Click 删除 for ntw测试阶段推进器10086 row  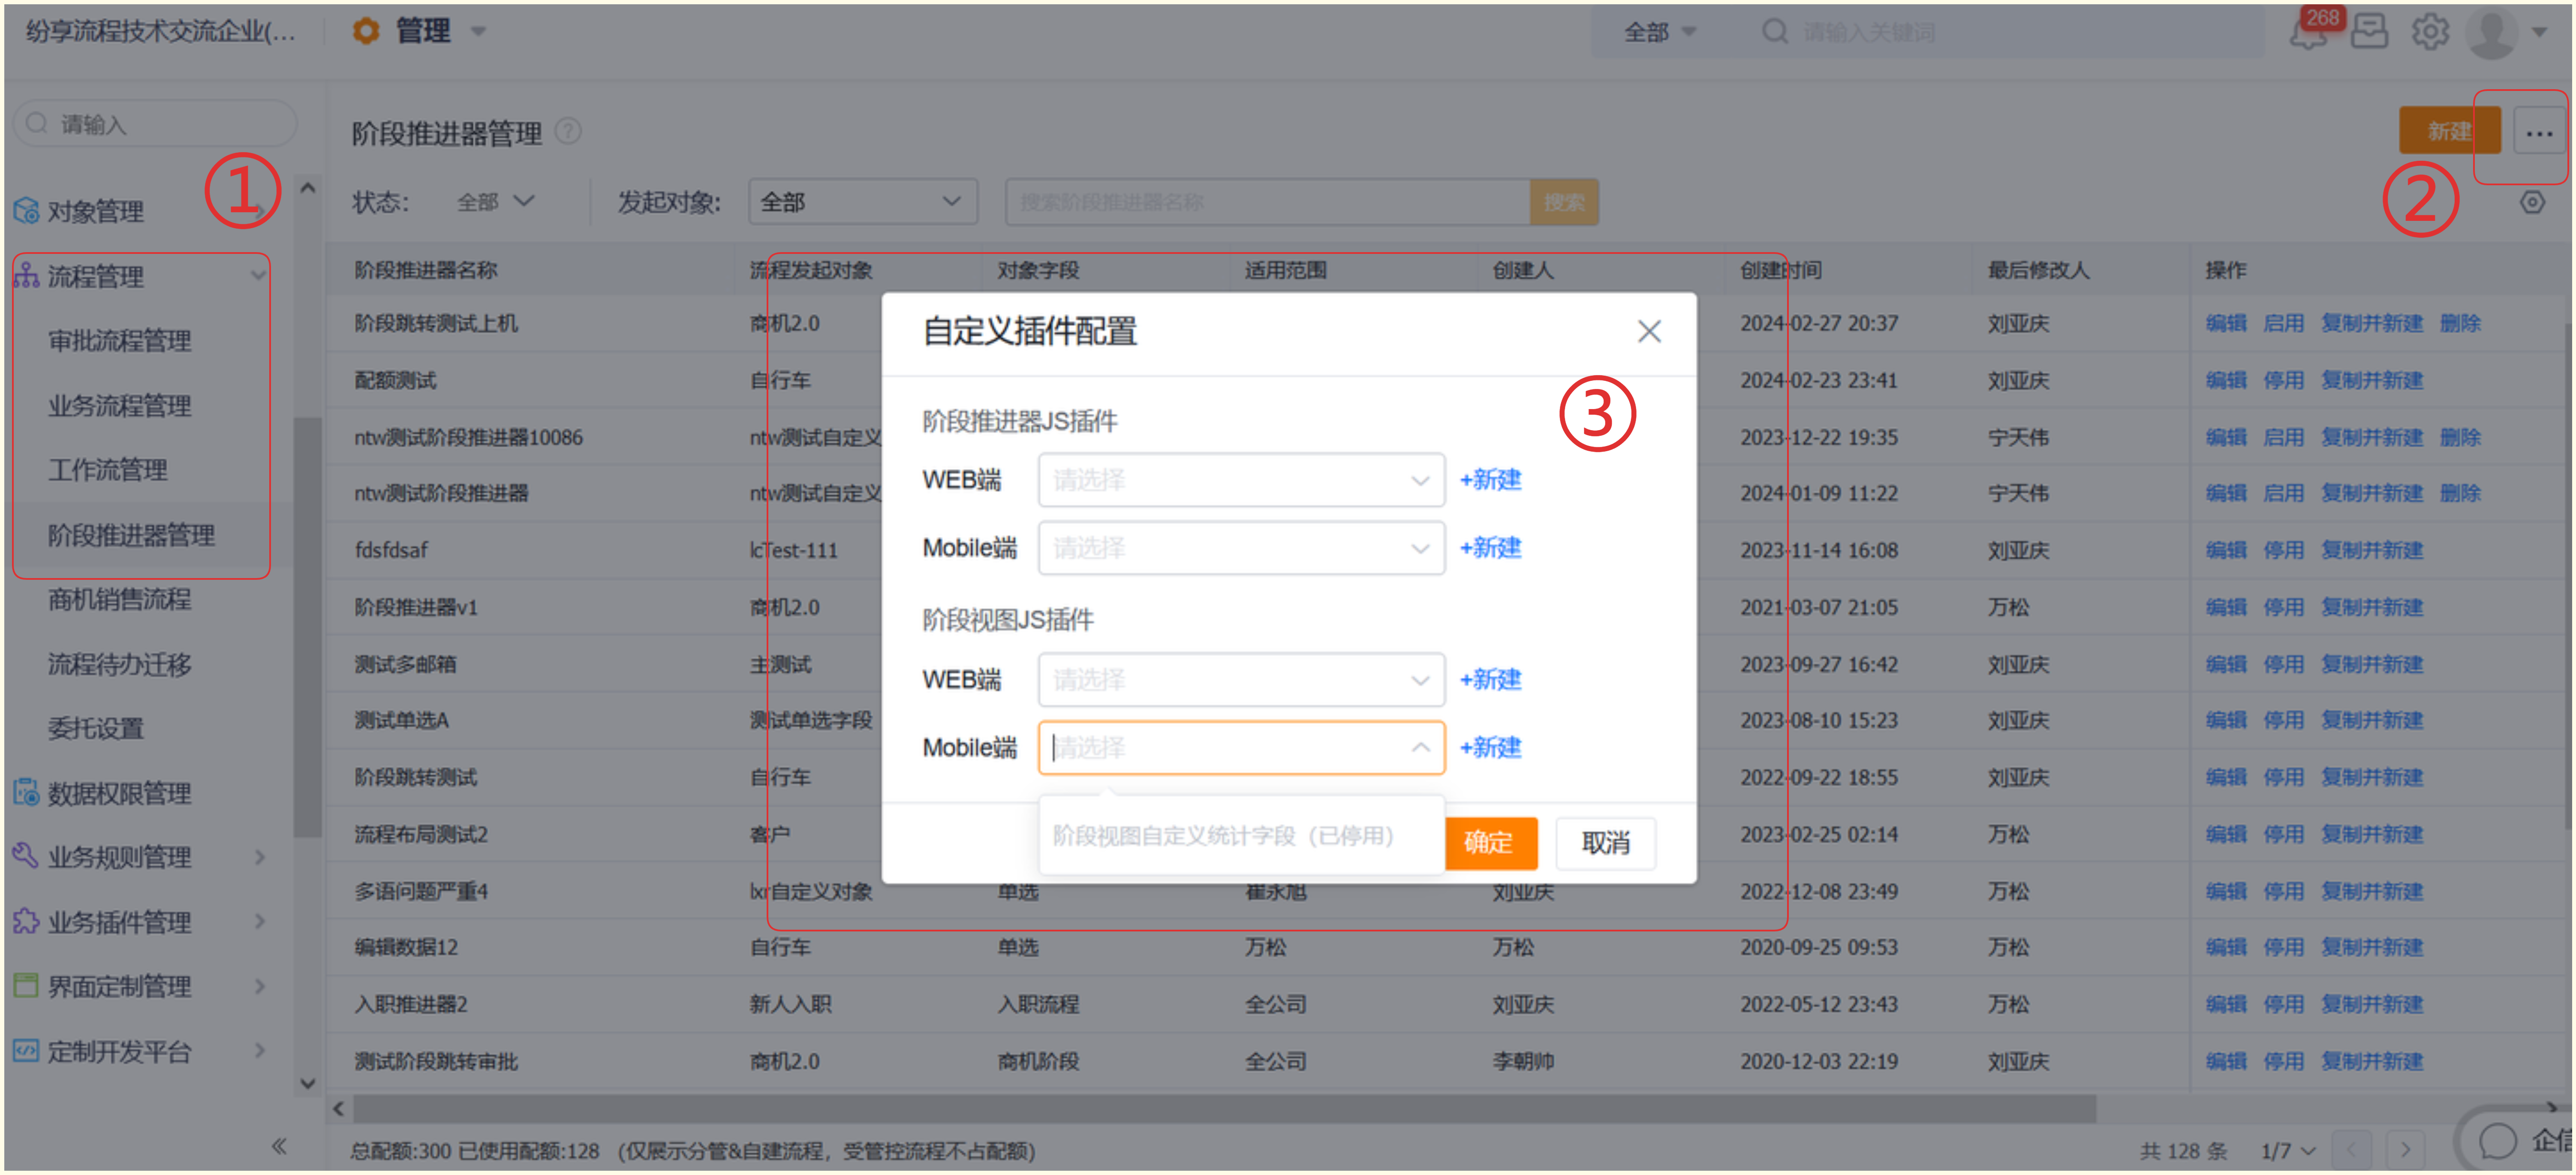click(2460, 437)
